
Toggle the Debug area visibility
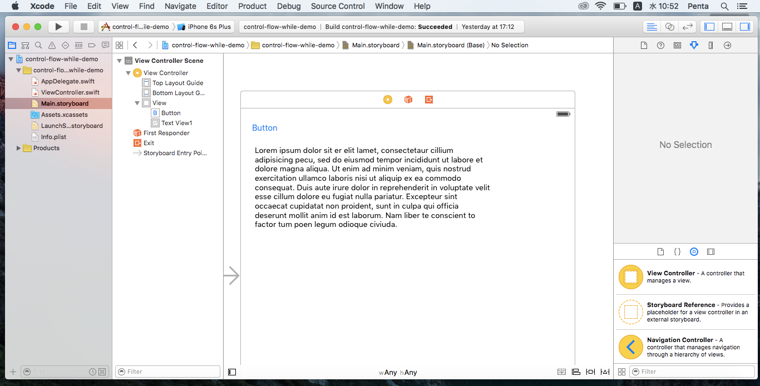[727, 27]
